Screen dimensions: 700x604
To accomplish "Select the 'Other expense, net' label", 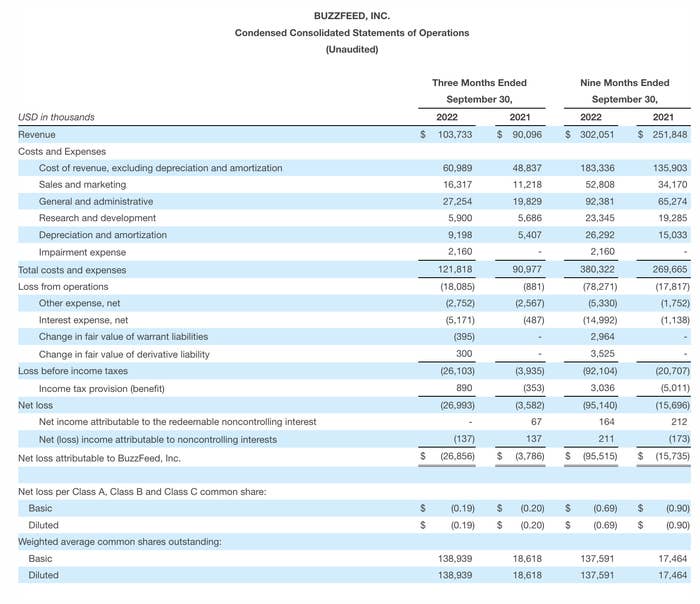I will tap(79, 303).
